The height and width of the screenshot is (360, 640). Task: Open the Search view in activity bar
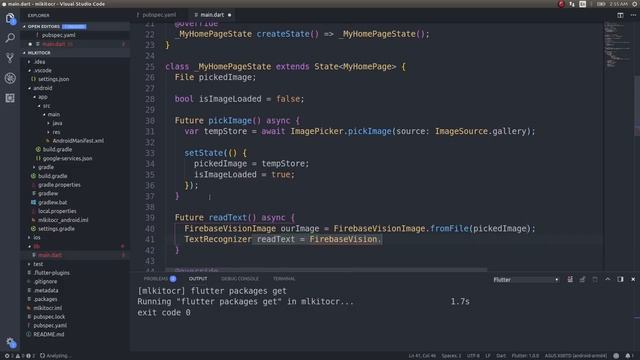(10, 38)
